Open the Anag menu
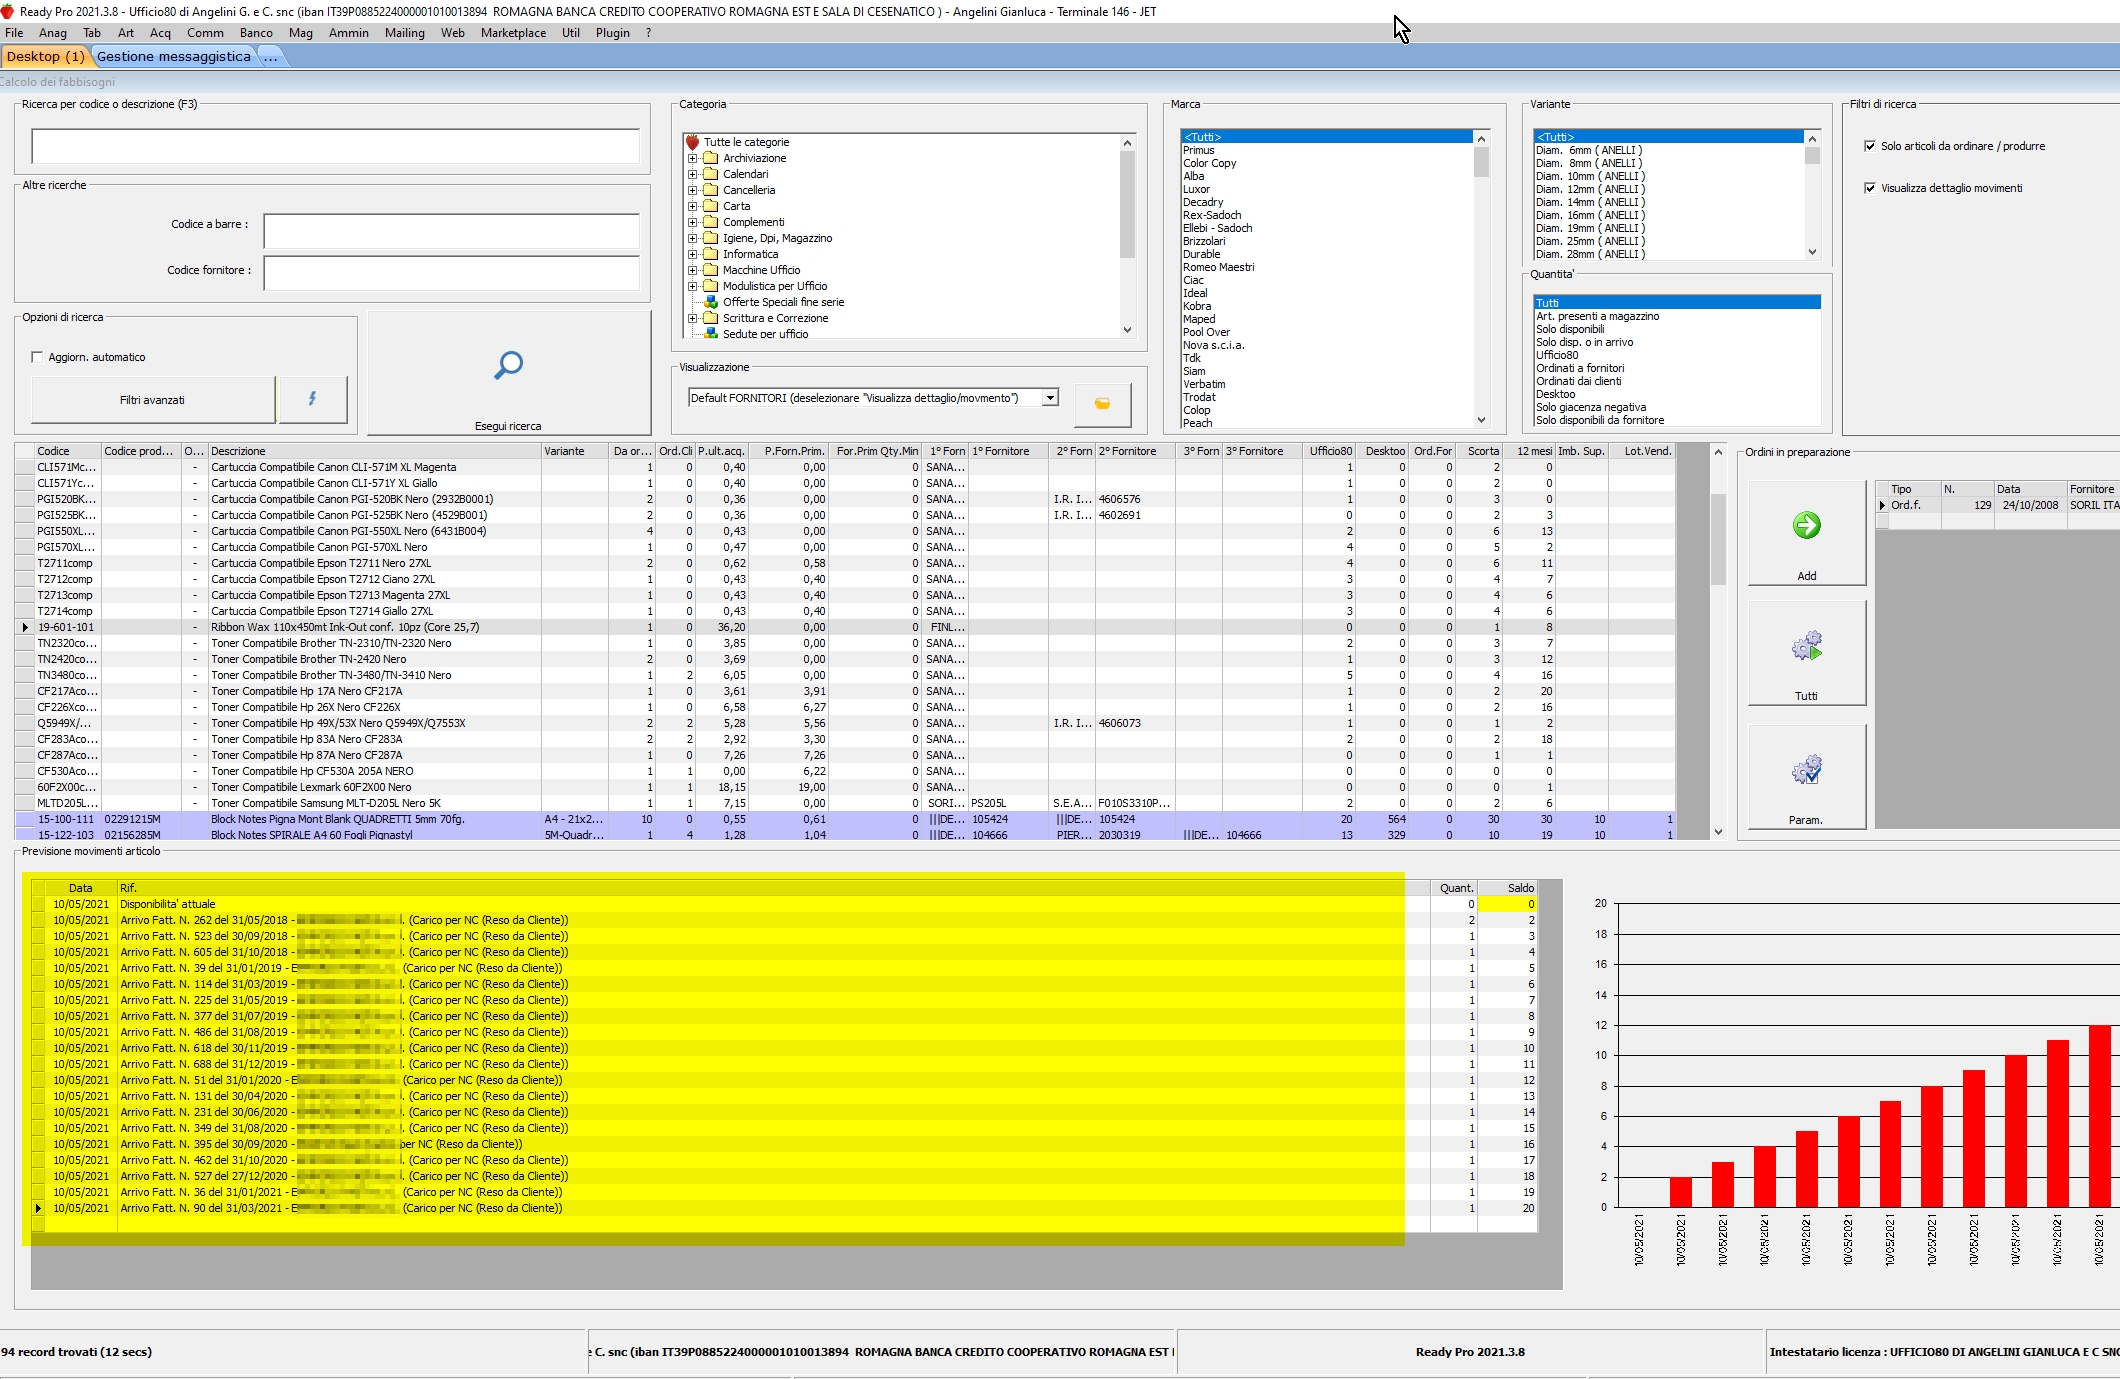The width and height of the screenshot is (2120, 1379). pyautogui.click(x=53, y=33)
